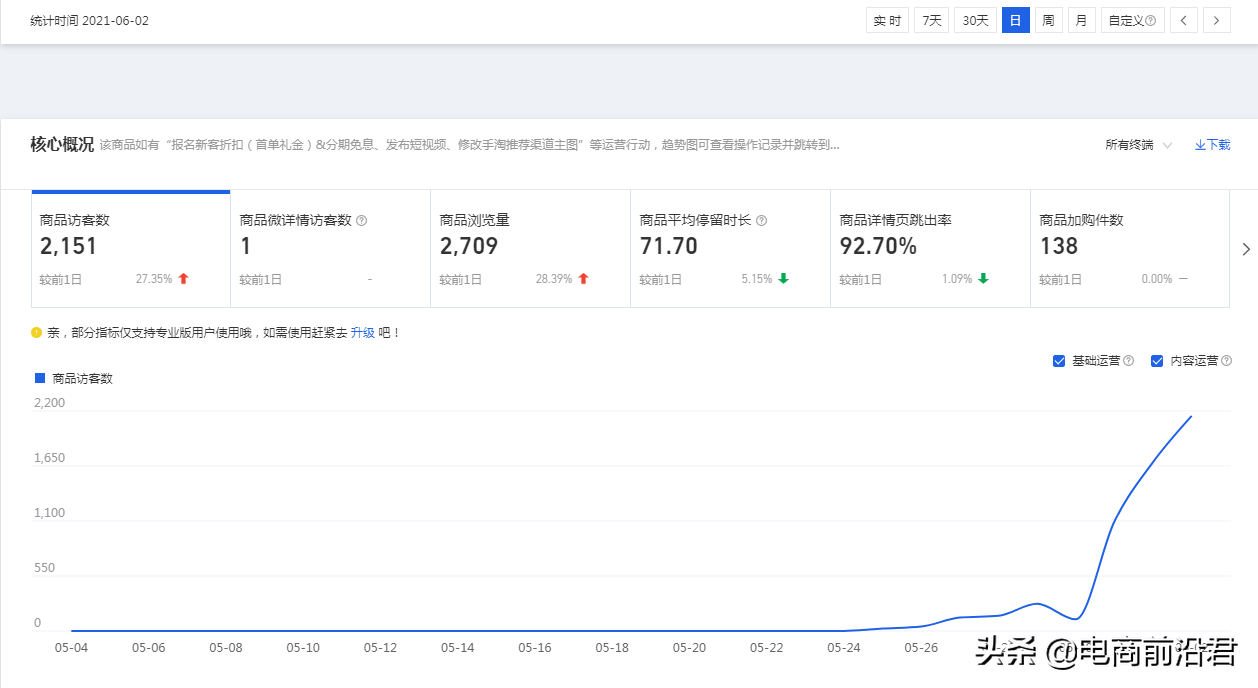Switch to the 7天 time range
This screenshot has height=688, width=1258.
click(x=931, y=20)
